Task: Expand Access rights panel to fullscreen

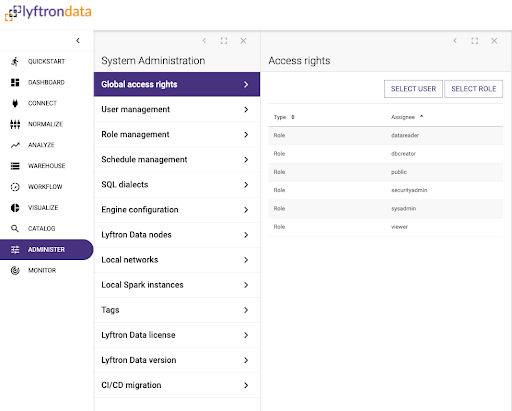Action: pyautogui.click(x=475, y=41)
